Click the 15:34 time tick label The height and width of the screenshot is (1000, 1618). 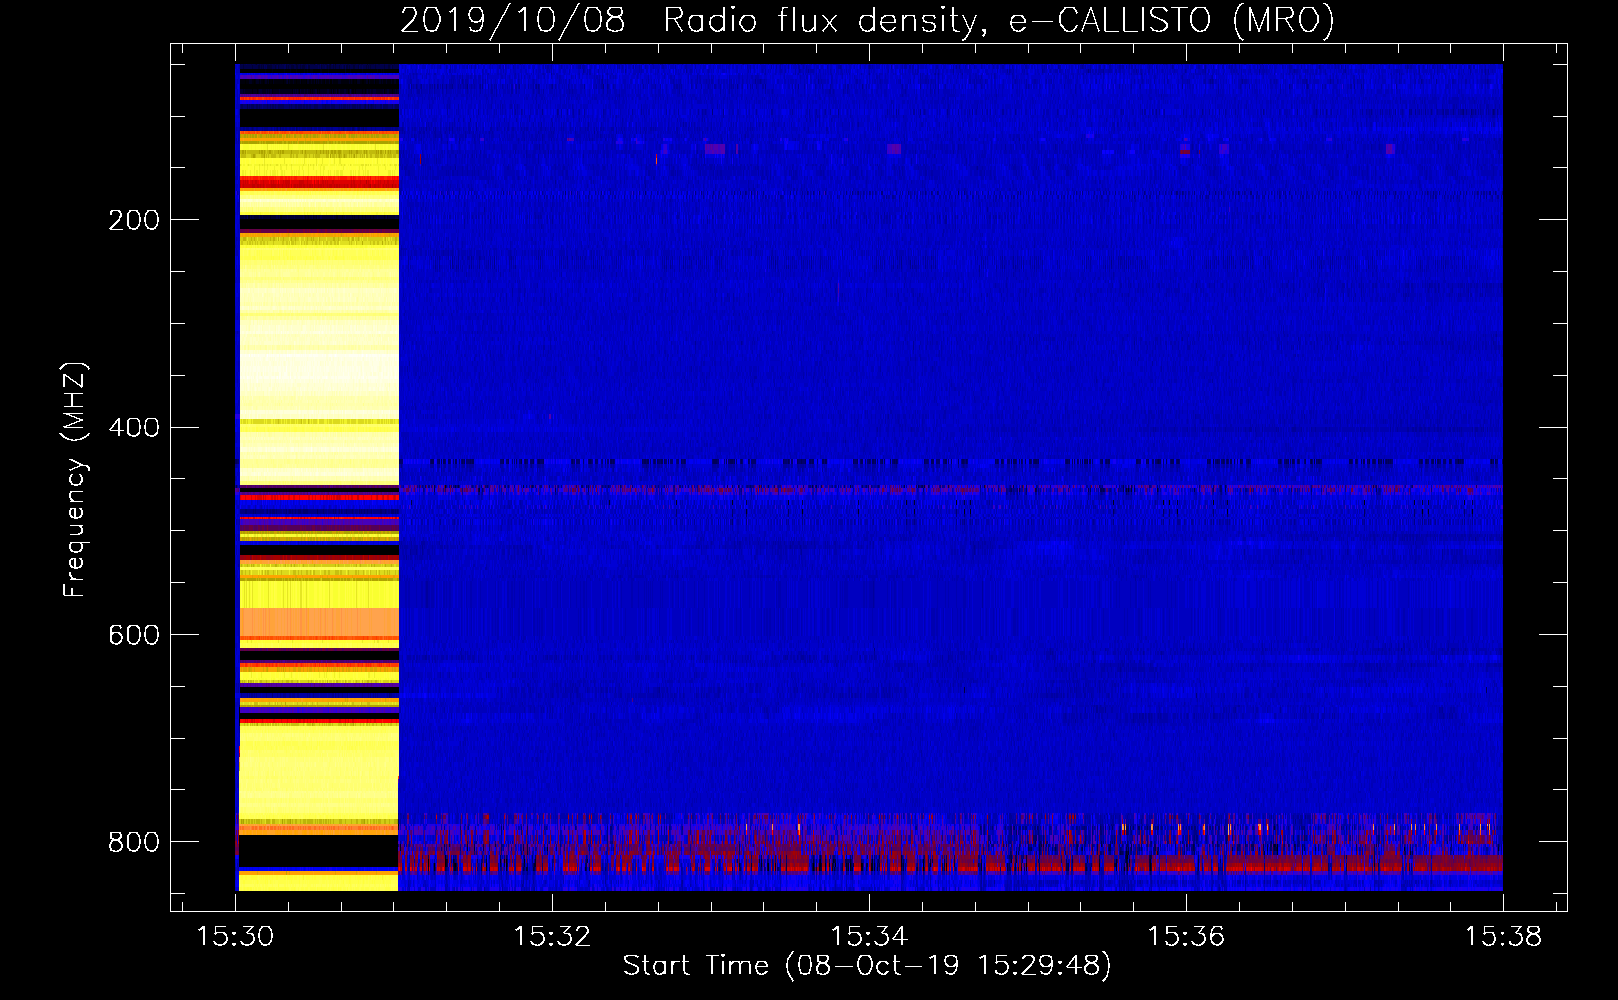869,937
